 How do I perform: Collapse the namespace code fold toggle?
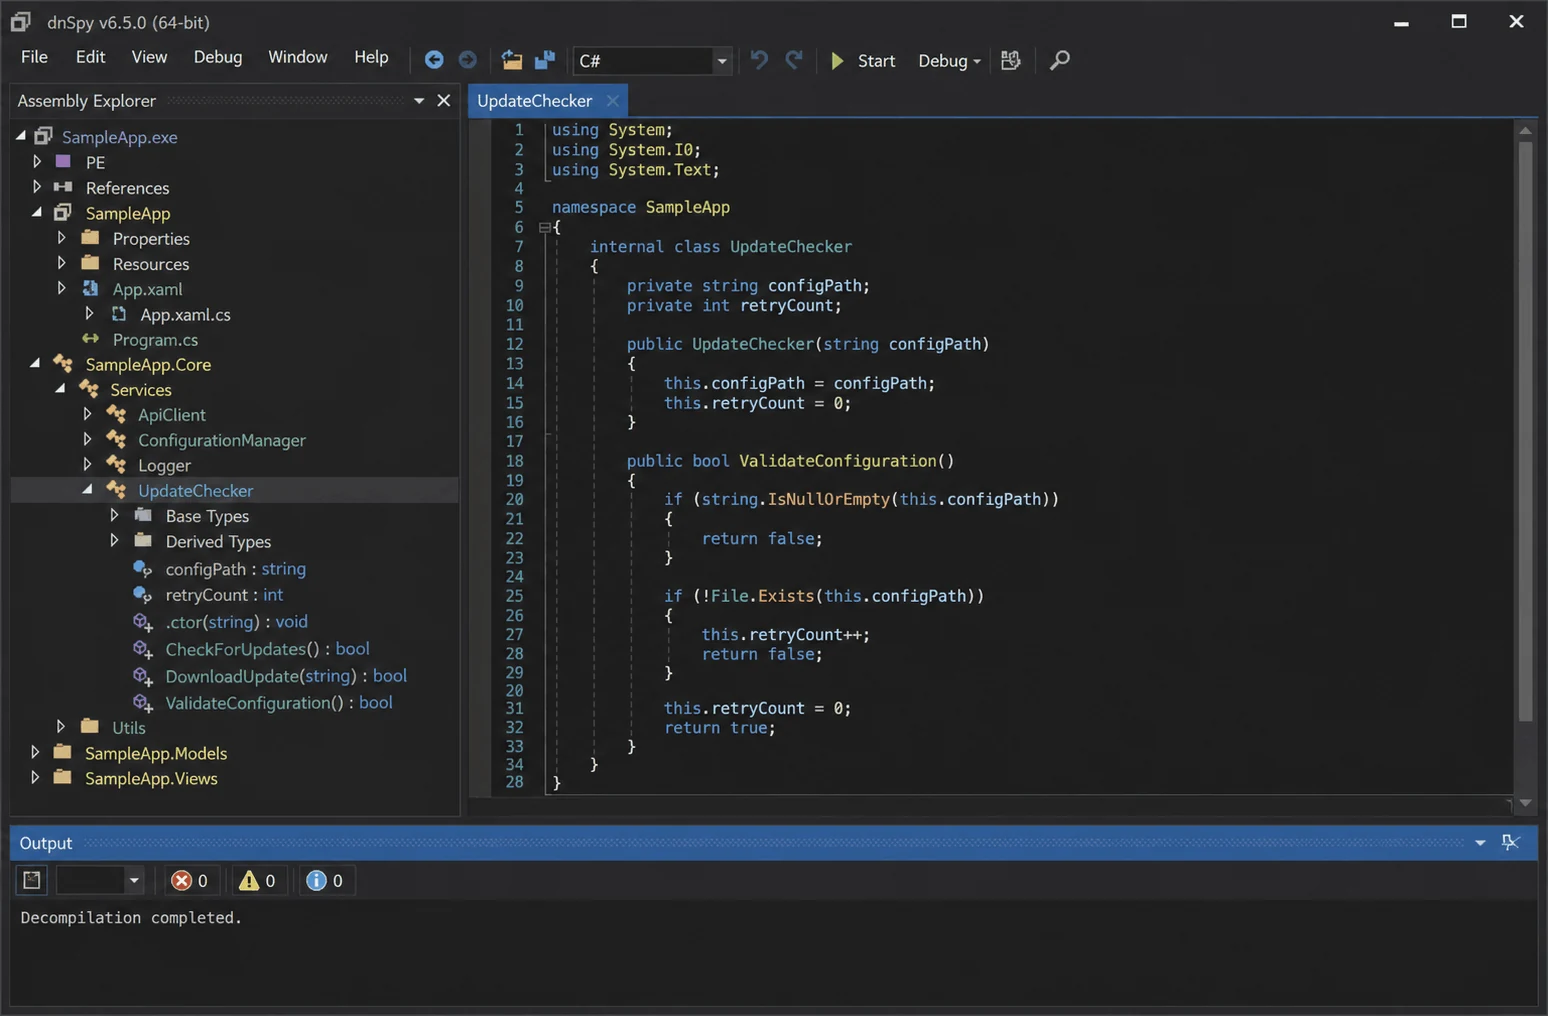[x=544, y=227]
